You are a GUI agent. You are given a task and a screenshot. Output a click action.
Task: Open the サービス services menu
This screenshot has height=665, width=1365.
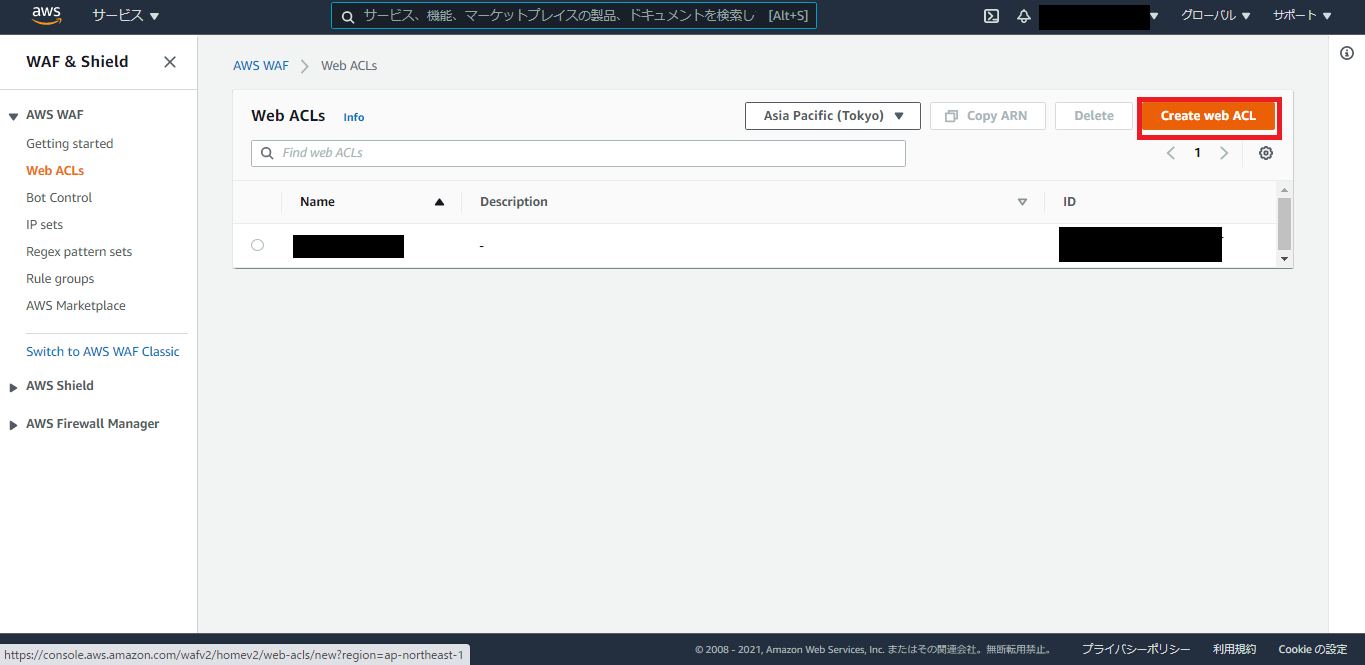point(126,16)
